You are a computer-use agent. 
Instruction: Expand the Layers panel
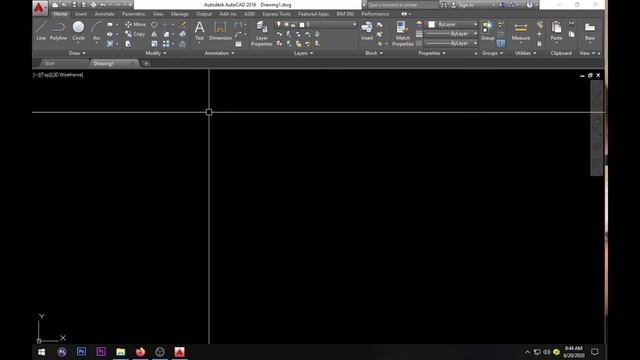[303, 53]
